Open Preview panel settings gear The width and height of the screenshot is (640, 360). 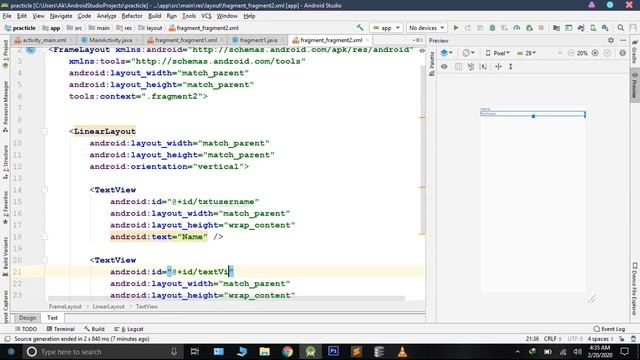pos(611,40)
